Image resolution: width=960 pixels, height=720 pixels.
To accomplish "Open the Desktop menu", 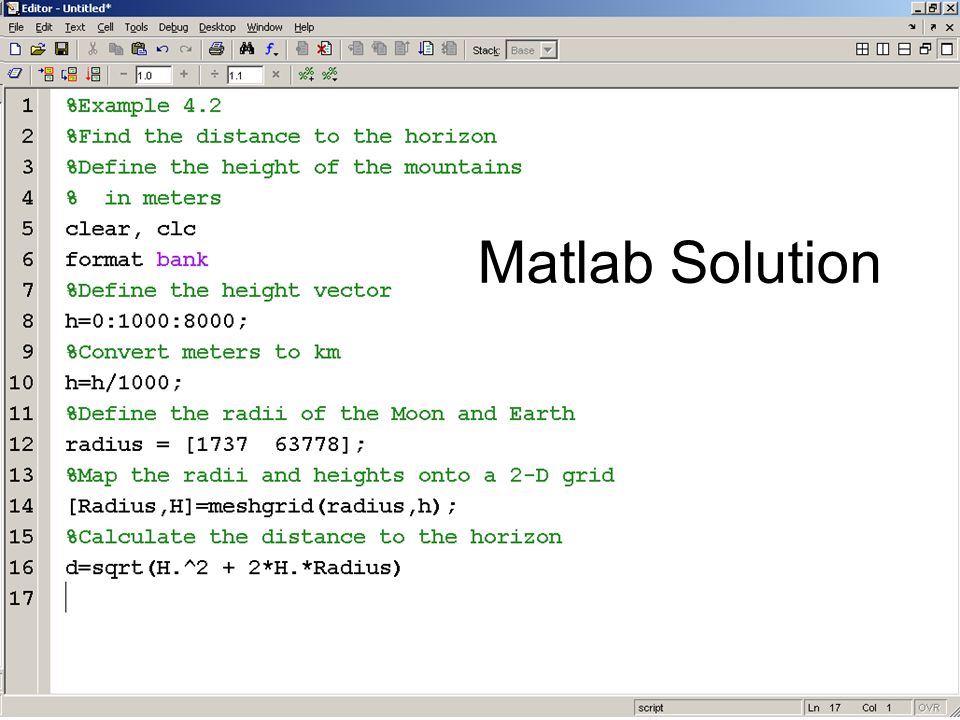I will [x=217, y=27].
